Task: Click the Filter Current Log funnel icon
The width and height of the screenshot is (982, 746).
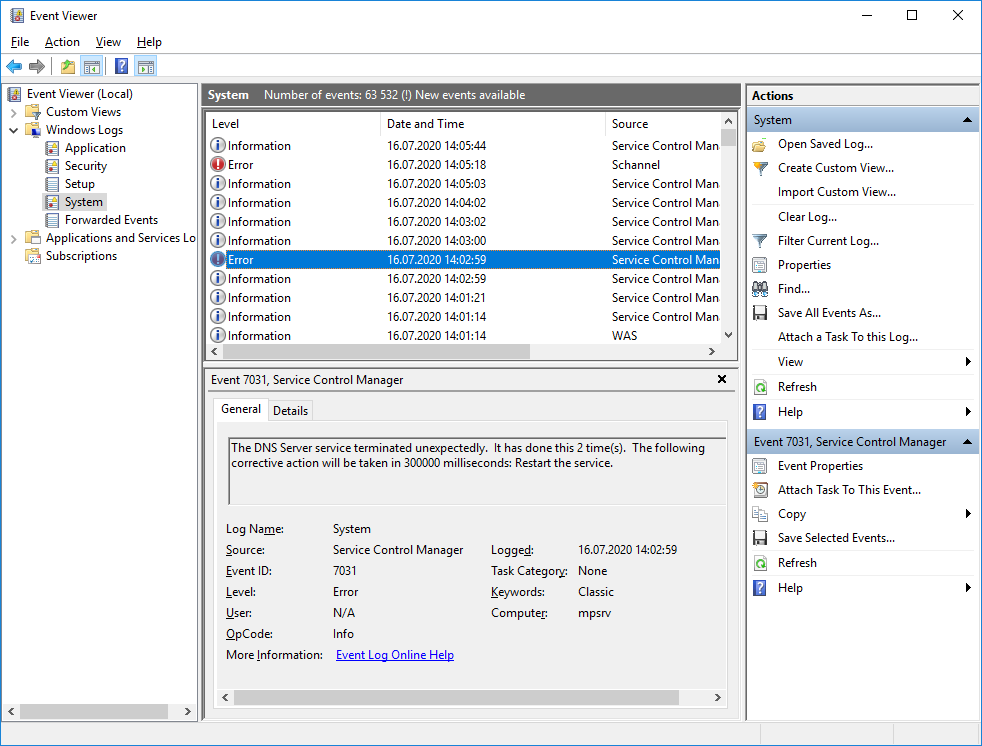Action: [x=760, y=241]
